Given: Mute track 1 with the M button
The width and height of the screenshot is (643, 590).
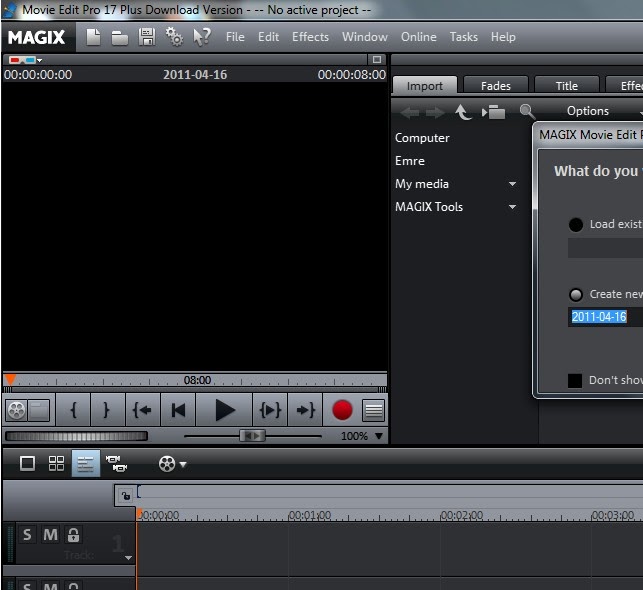Looking at the screenshot, I should (x=51, y=535).
